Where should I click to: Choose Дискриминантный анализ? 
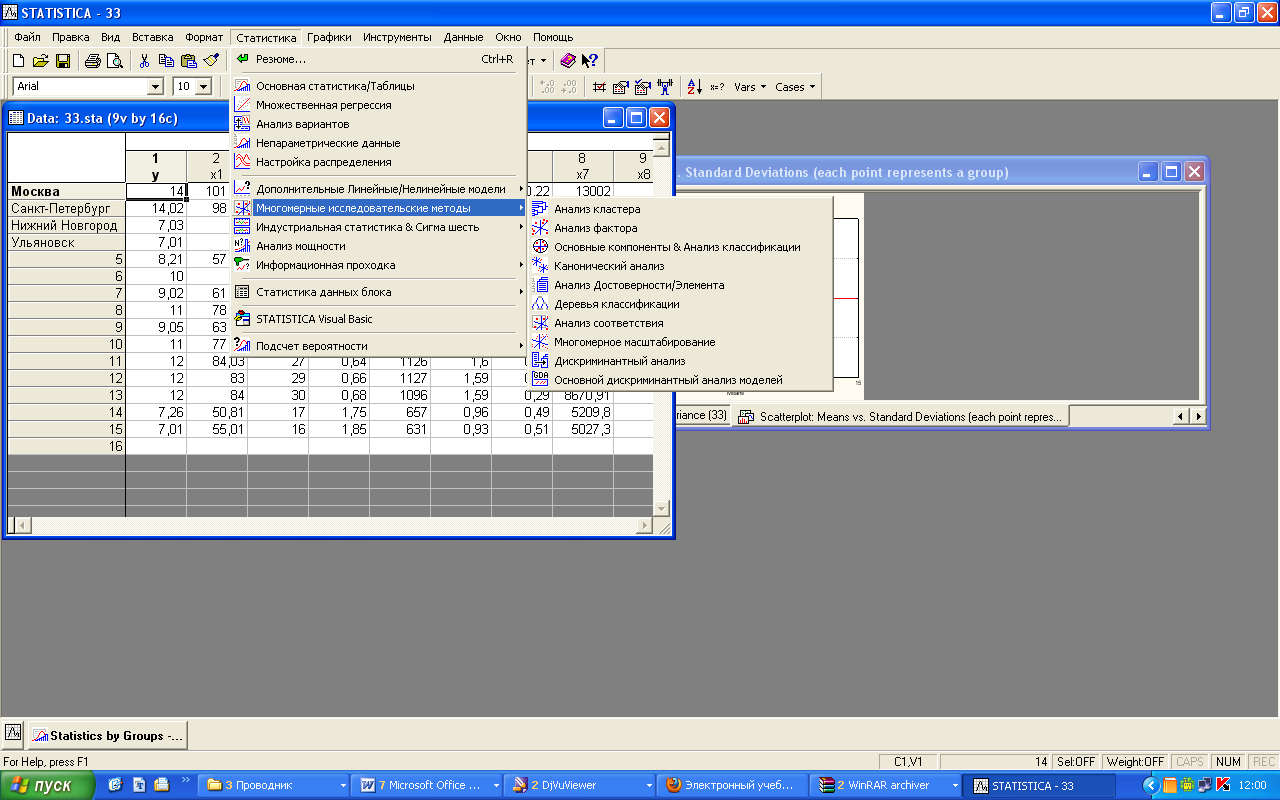click(681, 361)
